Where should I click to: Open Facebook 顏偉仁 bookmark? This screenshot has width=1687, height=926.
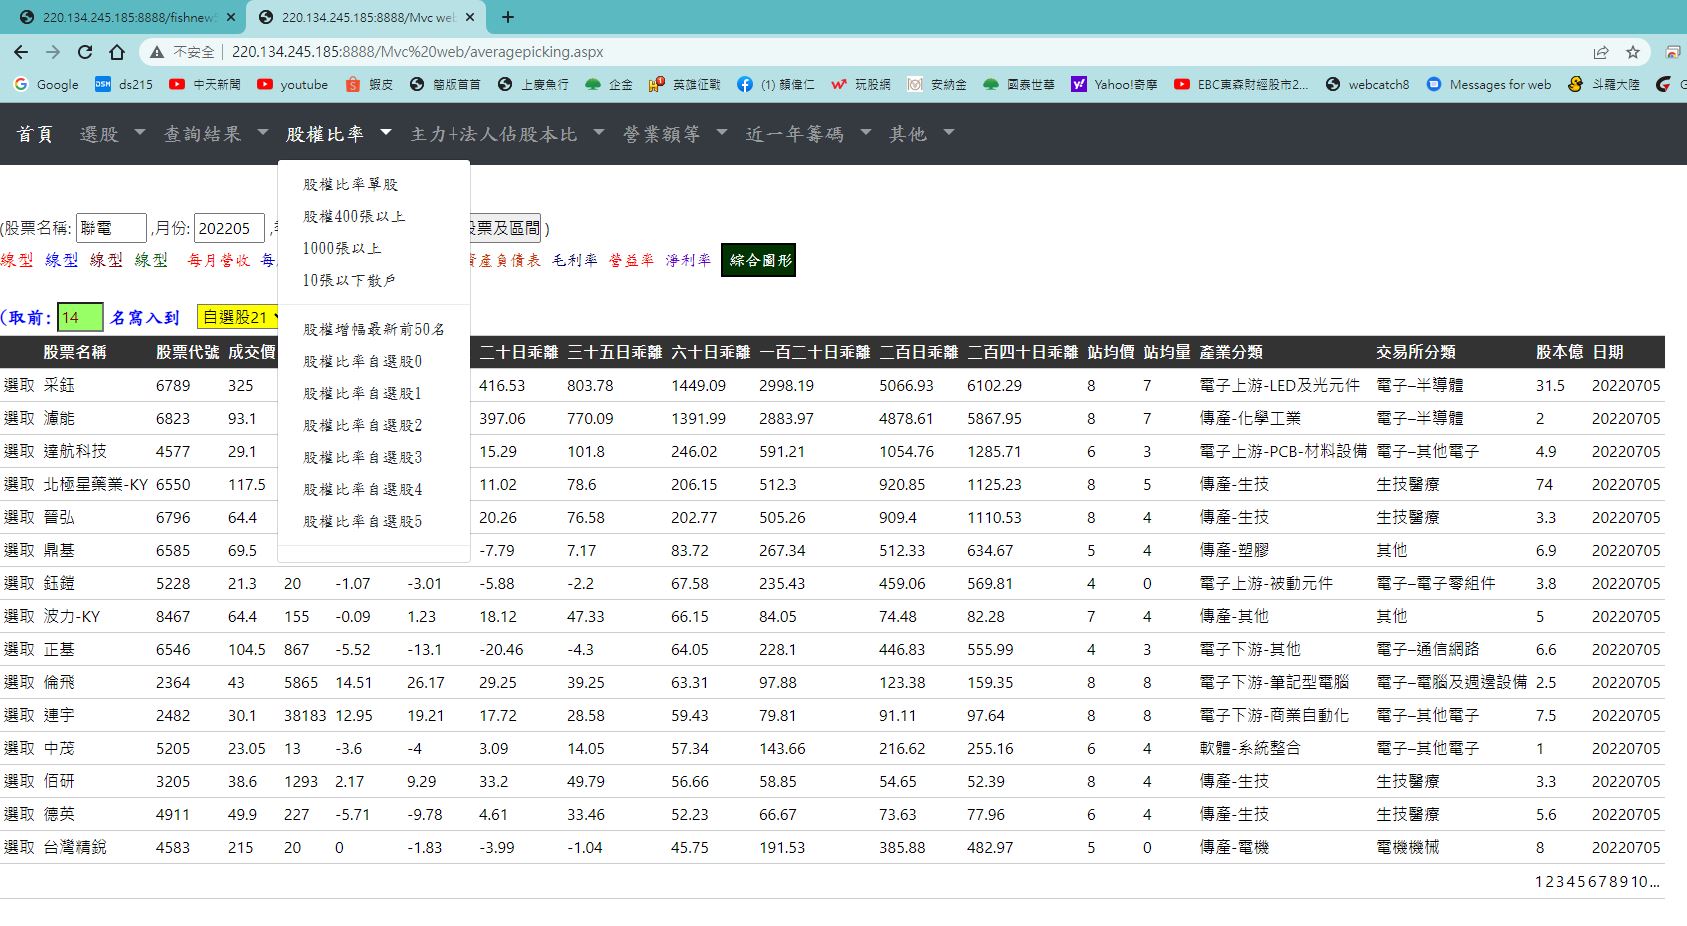(776, 85)
